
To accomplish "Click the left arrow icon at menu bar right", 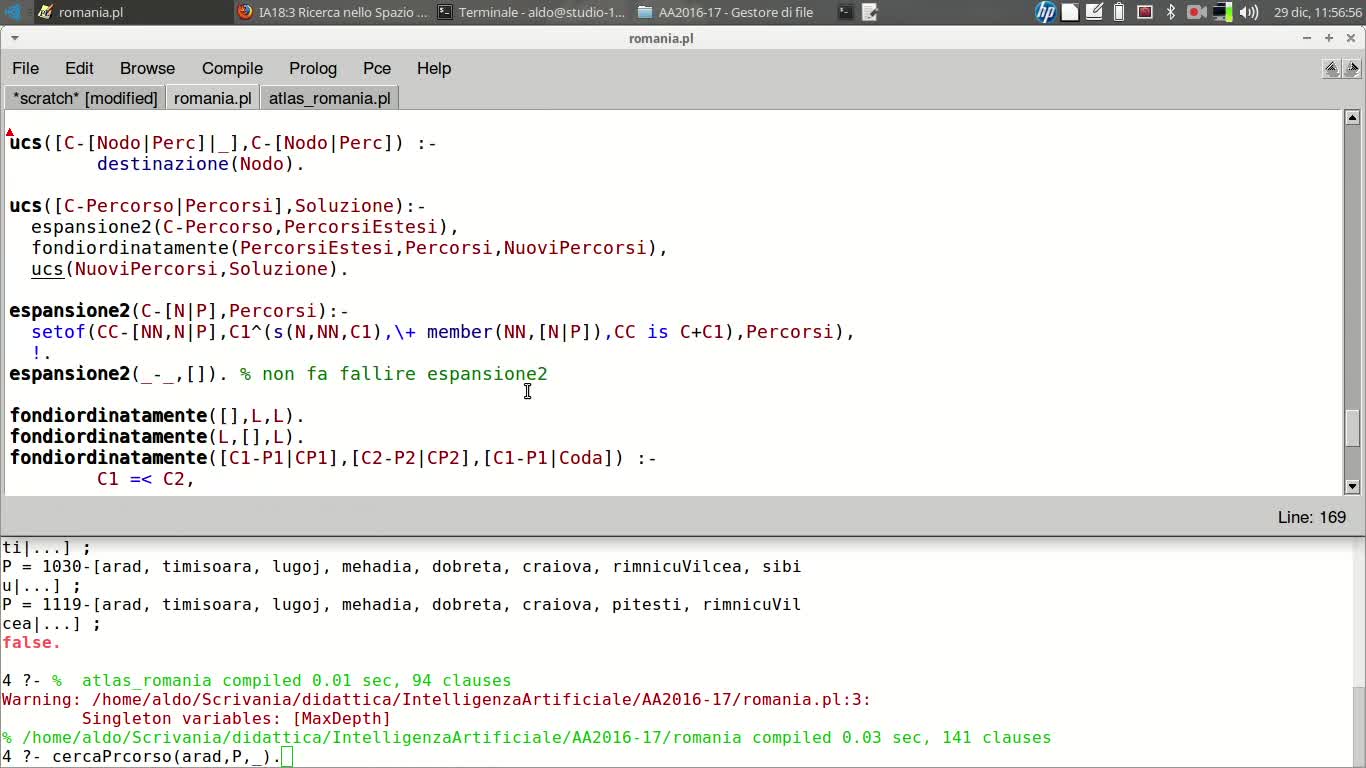I will click(x=1331, y=69).
